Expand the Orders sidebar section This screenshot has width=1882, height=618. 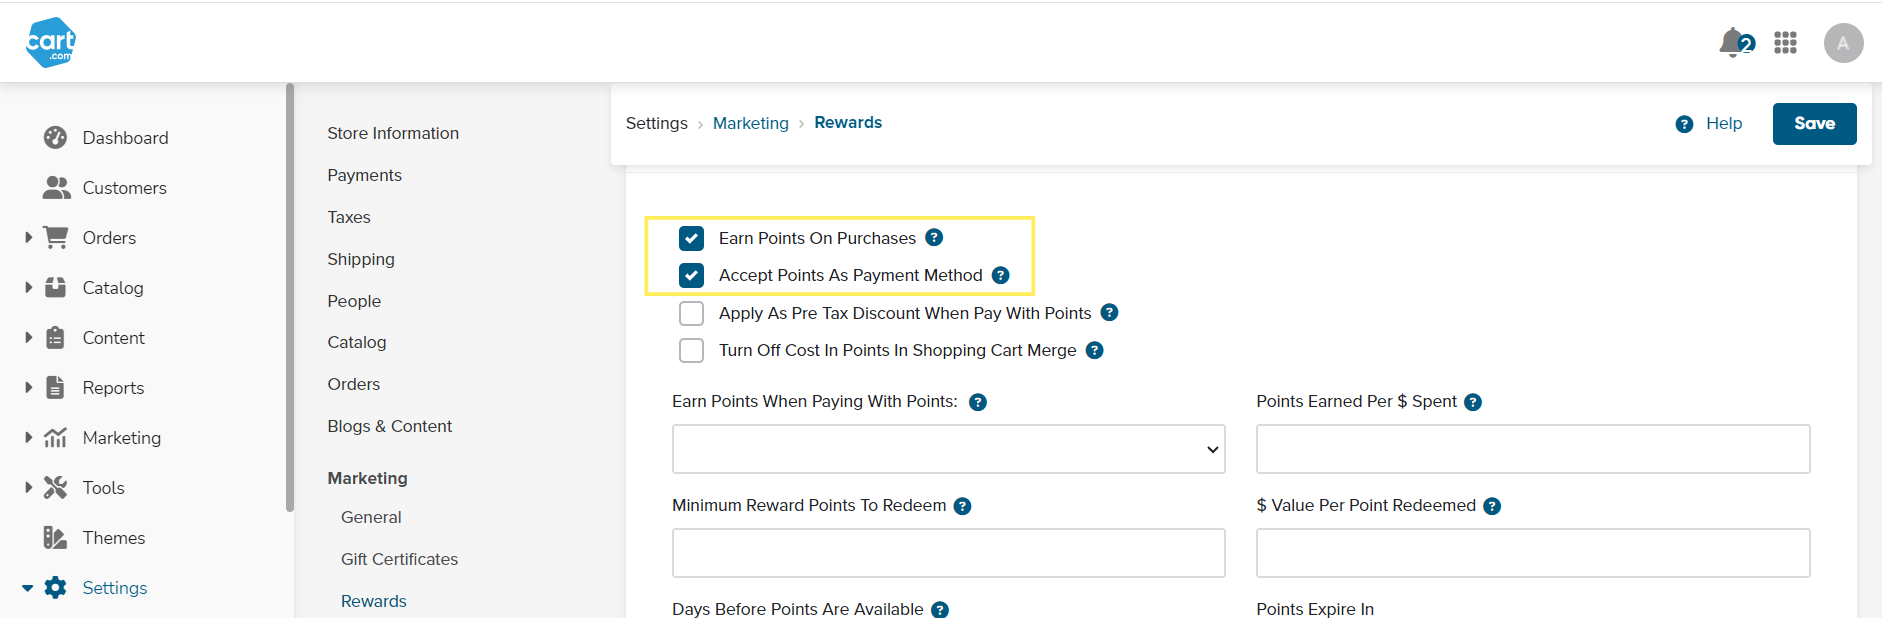(x=28, y=237)
